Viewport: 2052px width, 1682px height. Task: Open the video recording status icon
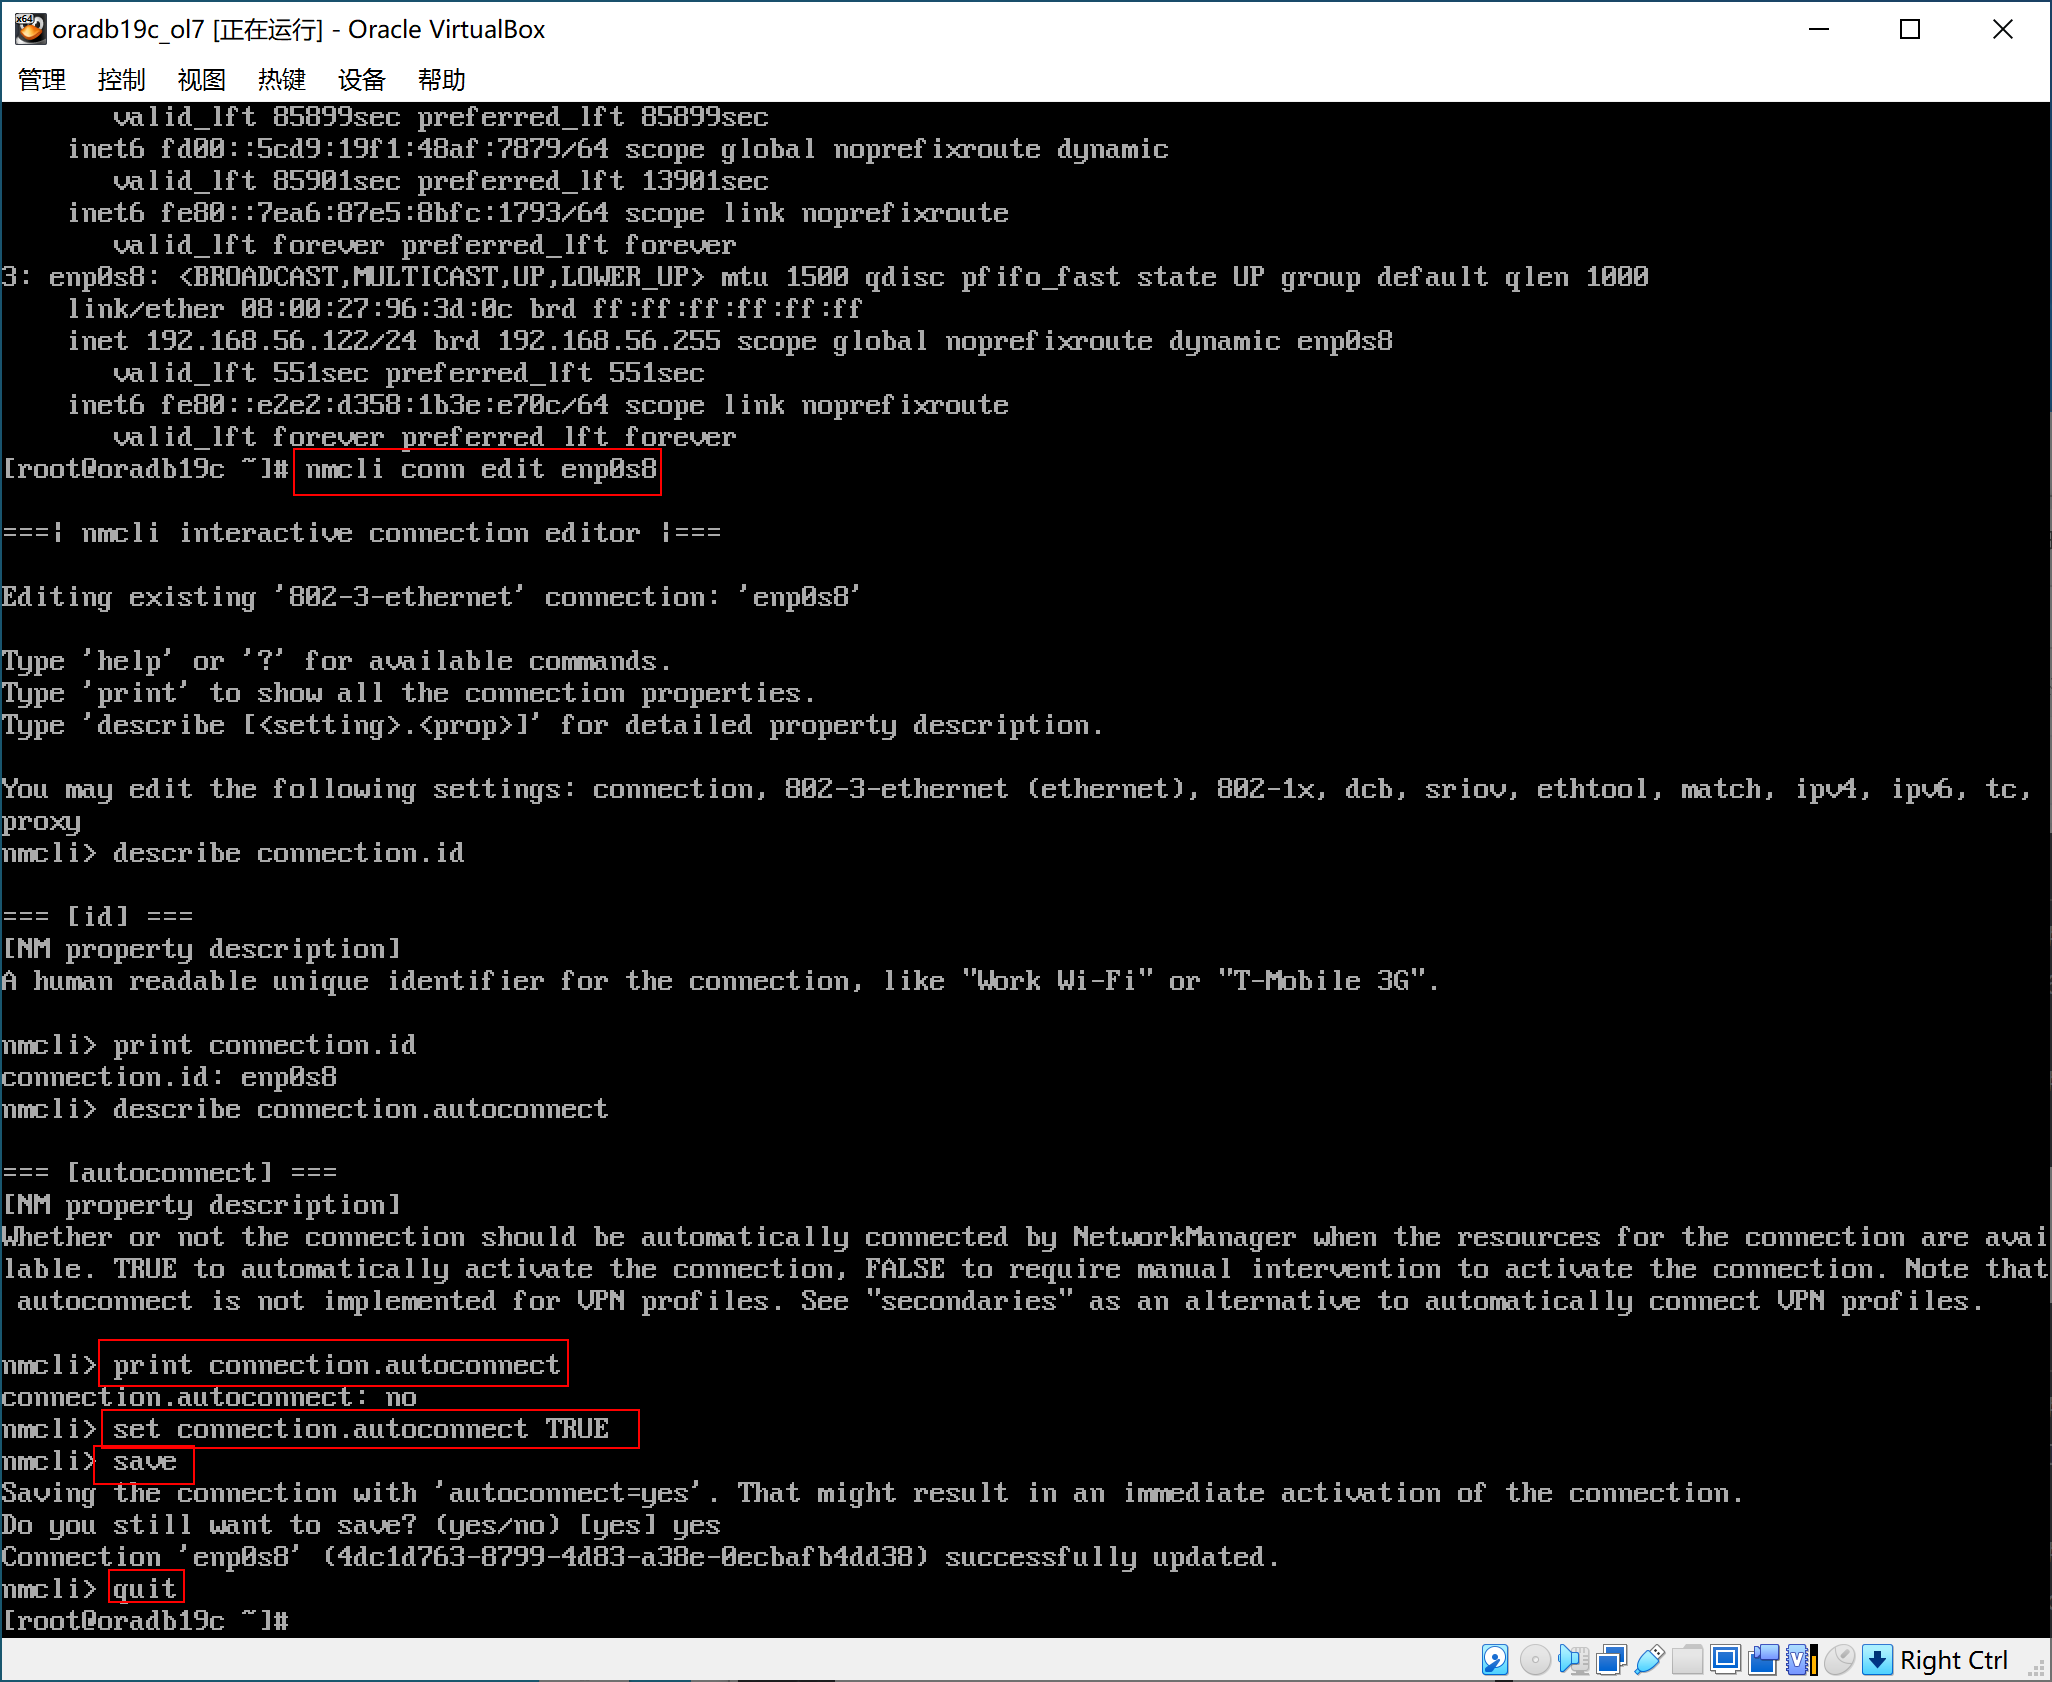tap(1764, 1661)
